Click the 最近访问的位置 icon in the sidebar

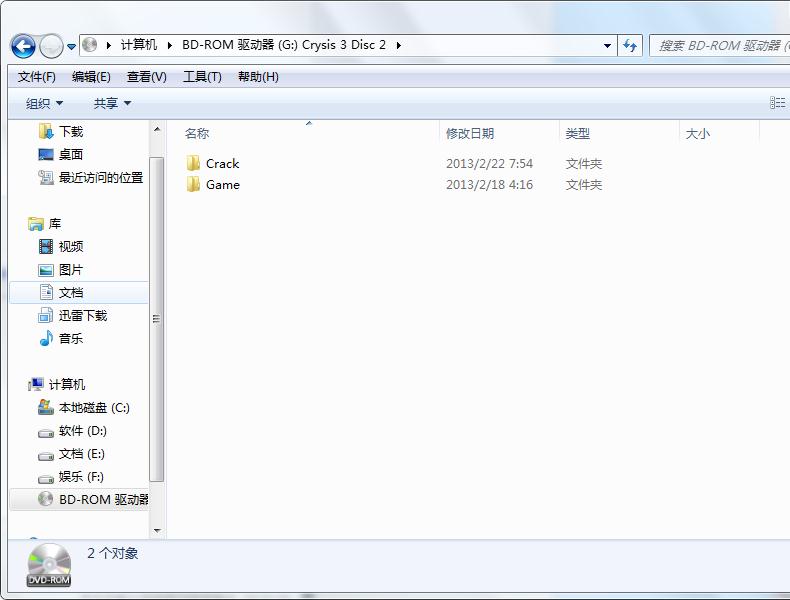46,177
